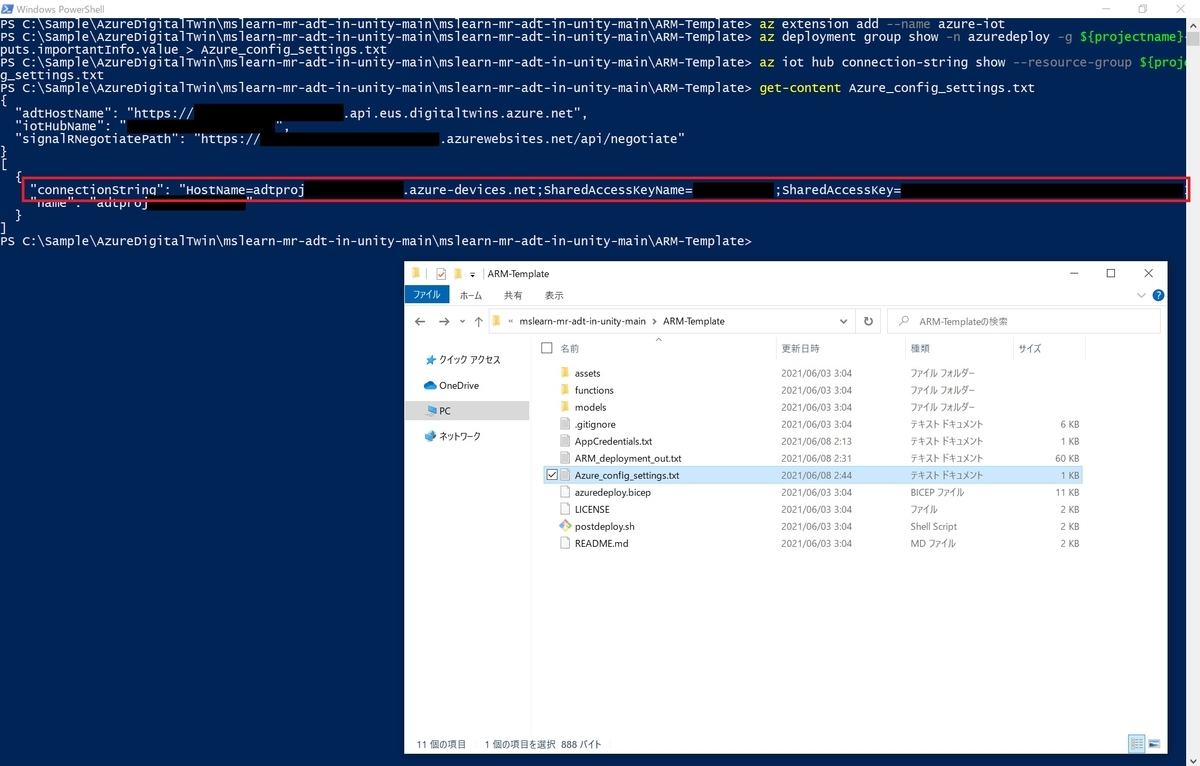Open the models folder icon
This screenshot has width=1200, height=766.
565,407
